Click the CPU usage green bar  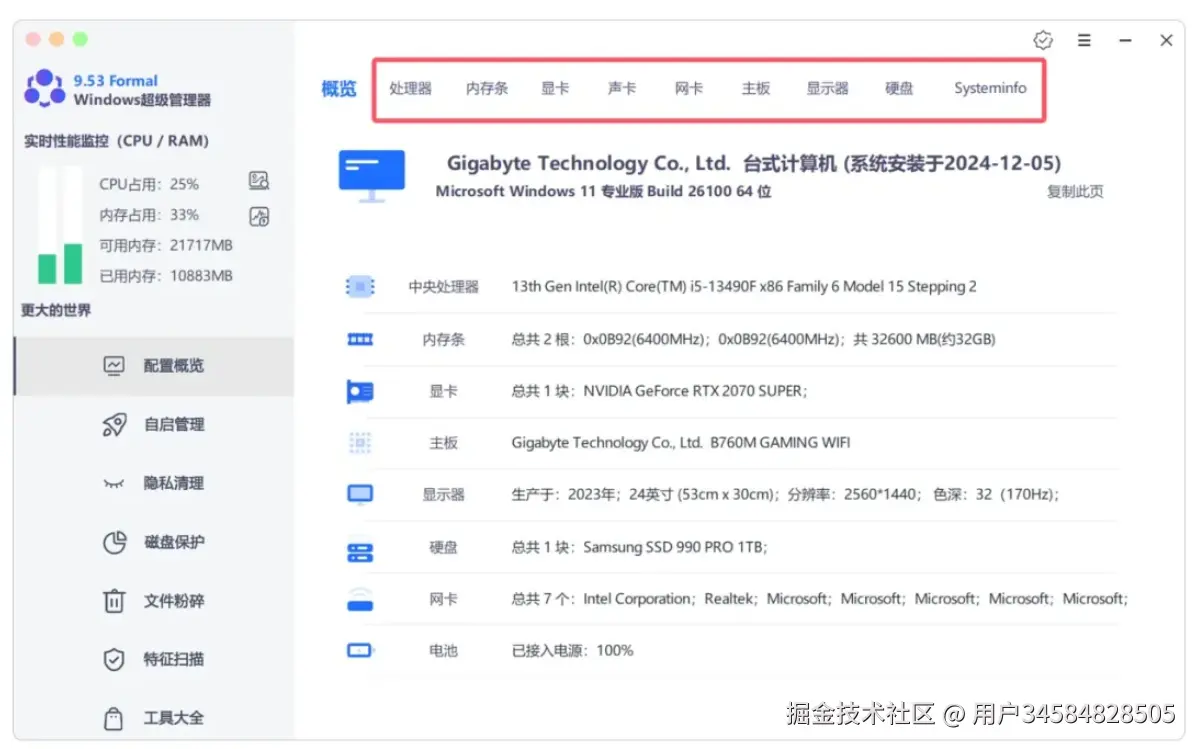pos(47,269)
